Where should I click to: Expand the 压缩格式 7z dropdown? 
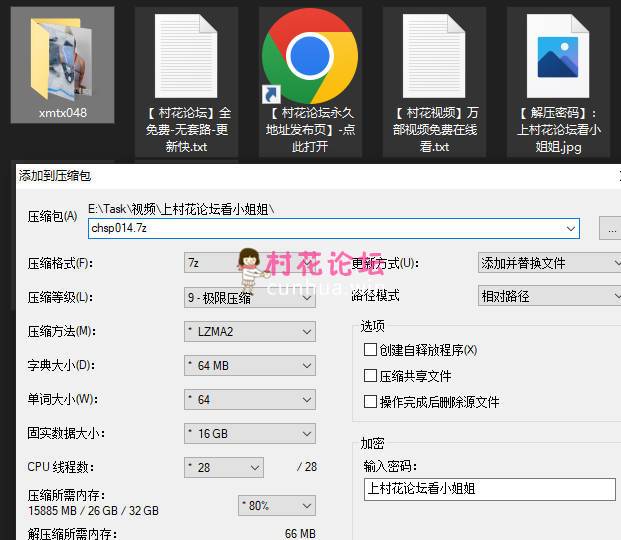point(250,263)
